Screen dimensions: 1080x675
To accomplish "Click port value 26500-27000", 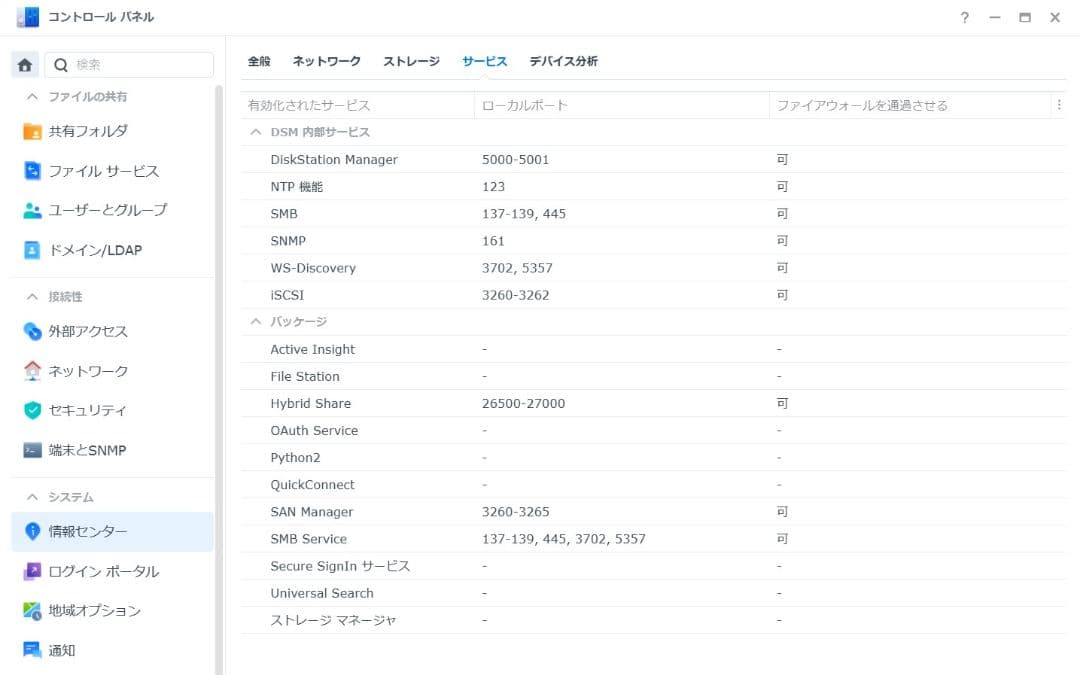I will tap(523, 403).
